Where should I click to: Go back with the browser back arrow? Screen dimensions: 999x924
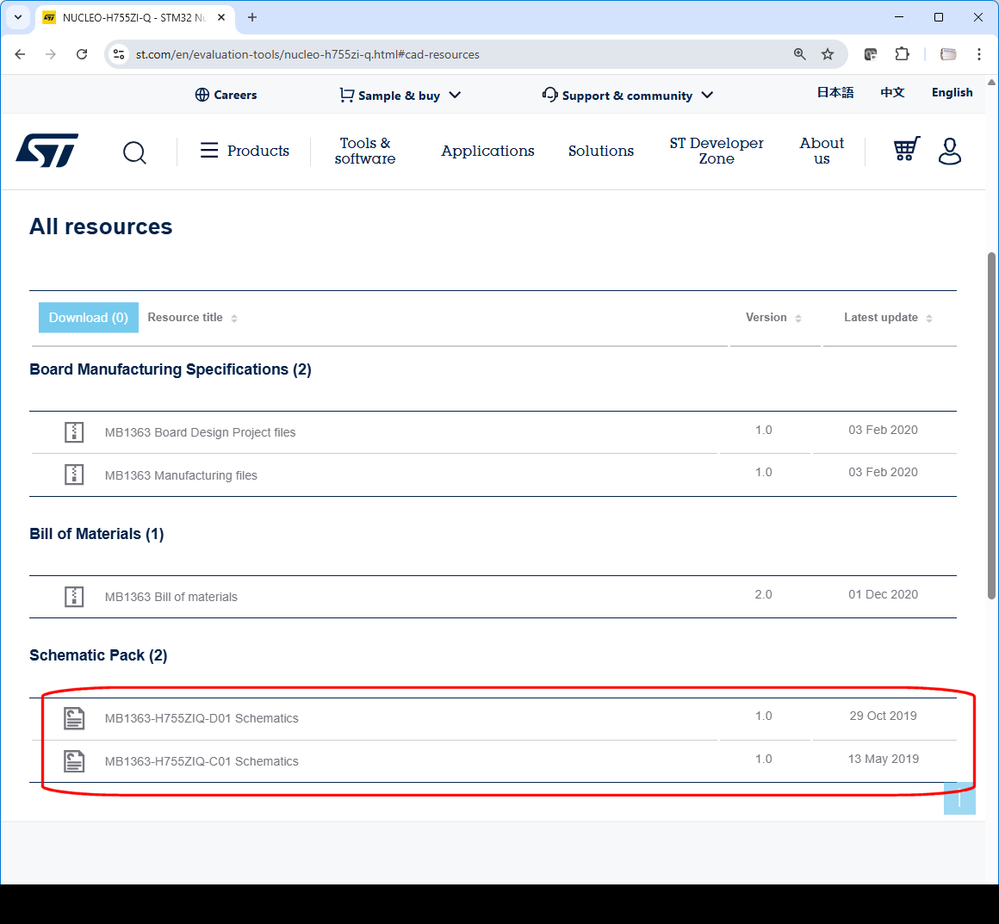pyautogui.click(x=20, y=54)
